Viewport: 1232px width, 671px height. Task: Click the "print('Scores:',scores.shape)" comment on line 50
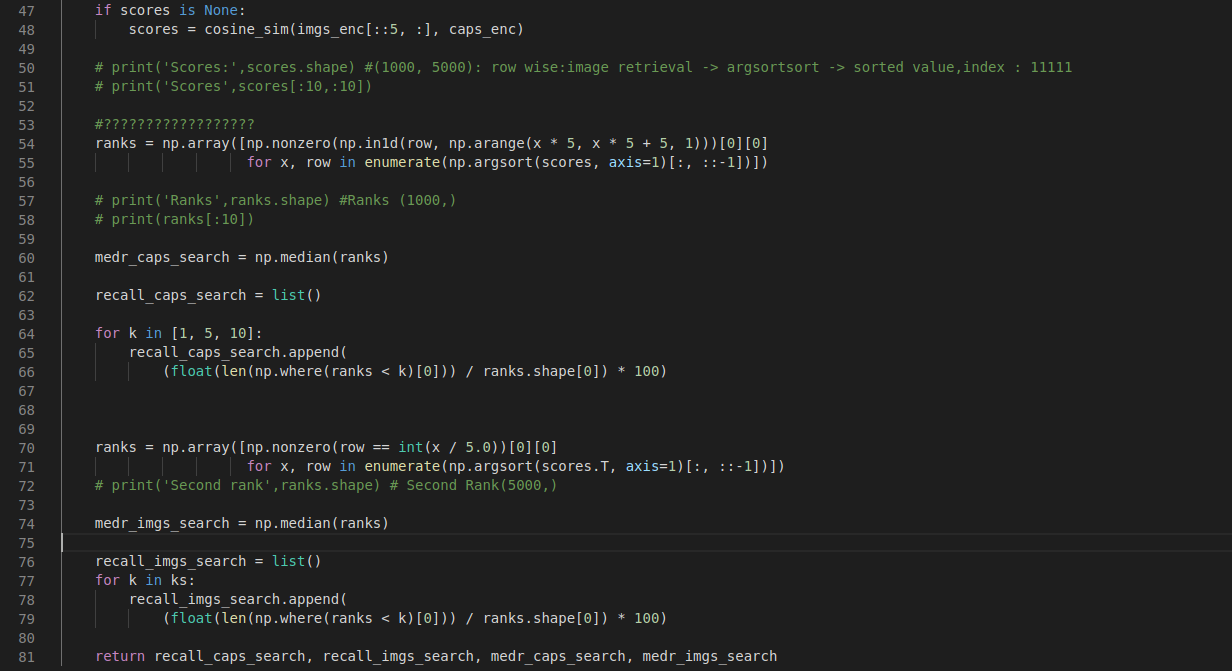[231, 67]
